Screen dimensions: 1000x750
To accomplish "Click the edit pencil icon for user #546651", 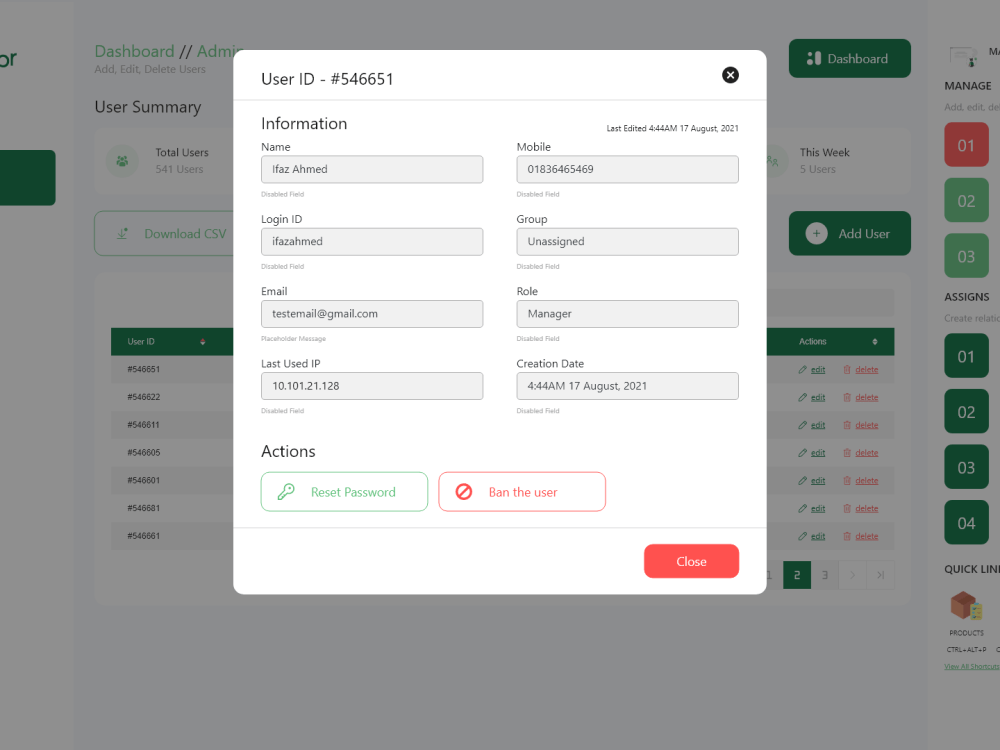I will click(x=801, y=369).
